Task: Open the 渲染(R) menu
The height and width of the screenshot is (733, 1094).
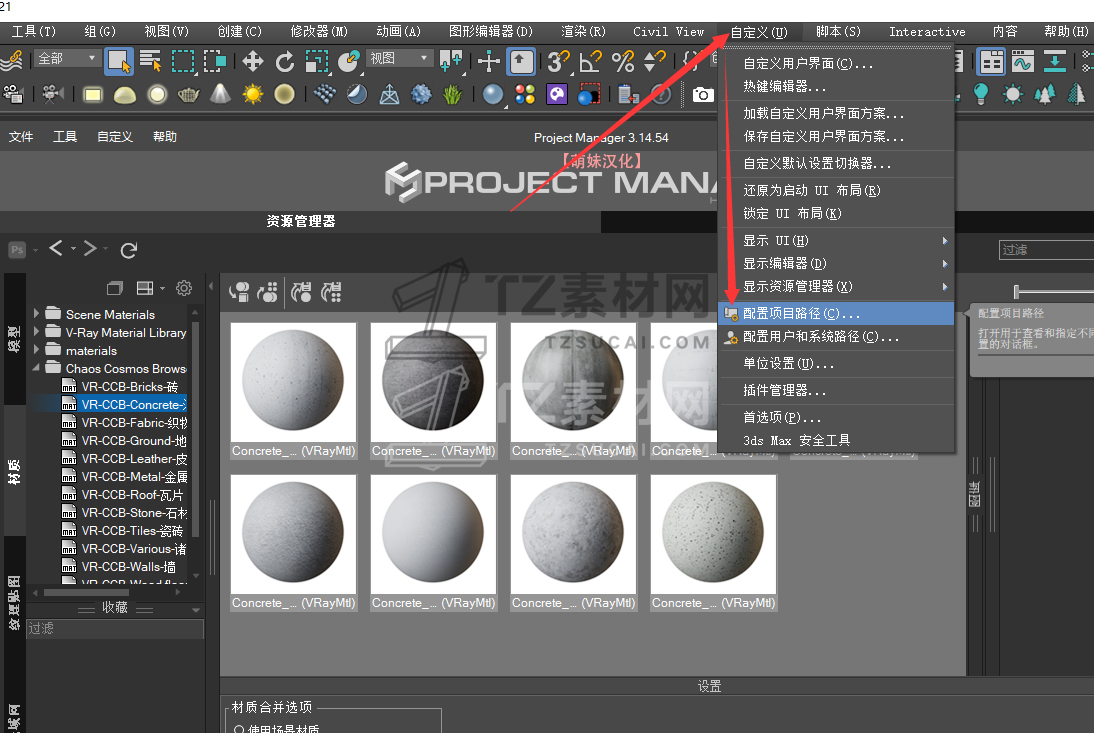Action: [x=583, y=31]
